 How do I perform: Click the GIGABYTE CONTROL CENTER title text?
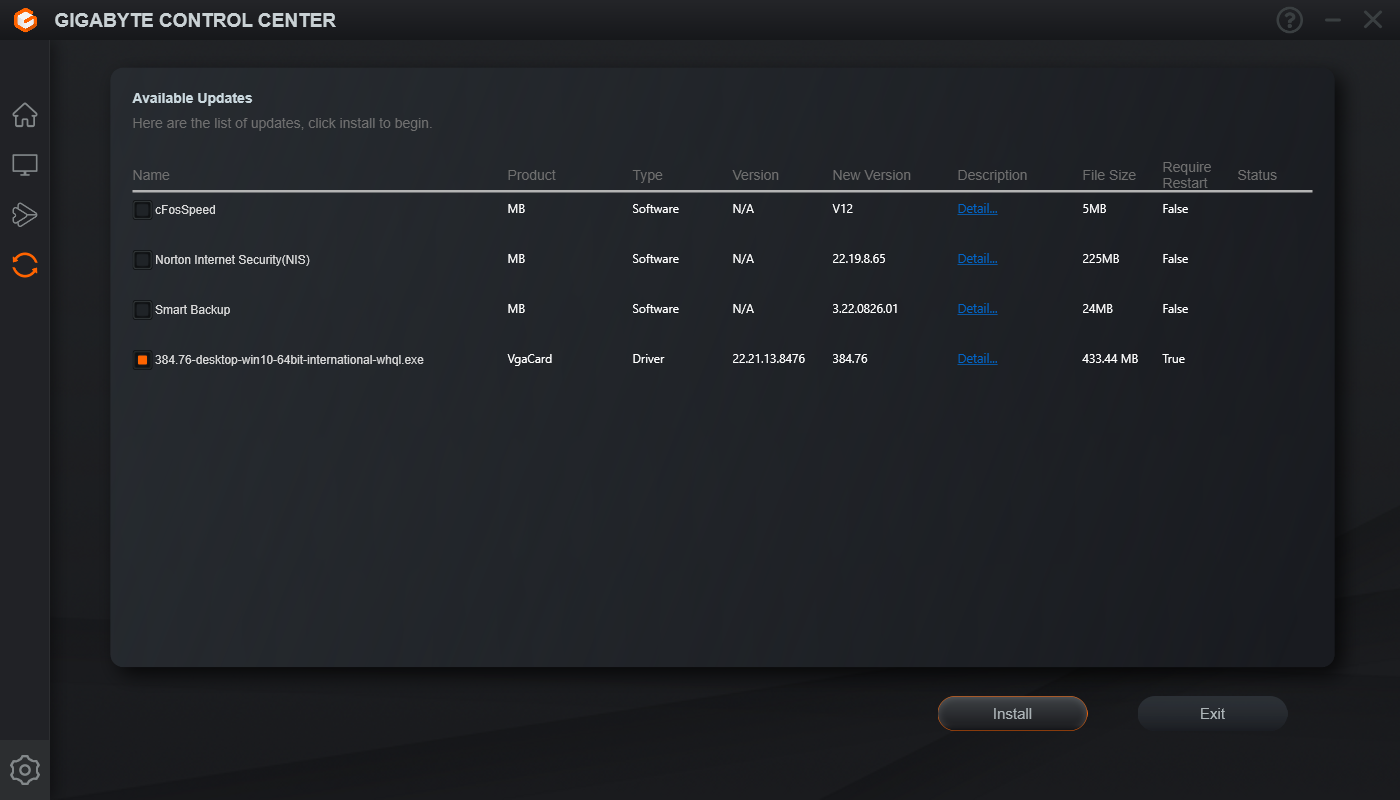click(x=195, y=20)
